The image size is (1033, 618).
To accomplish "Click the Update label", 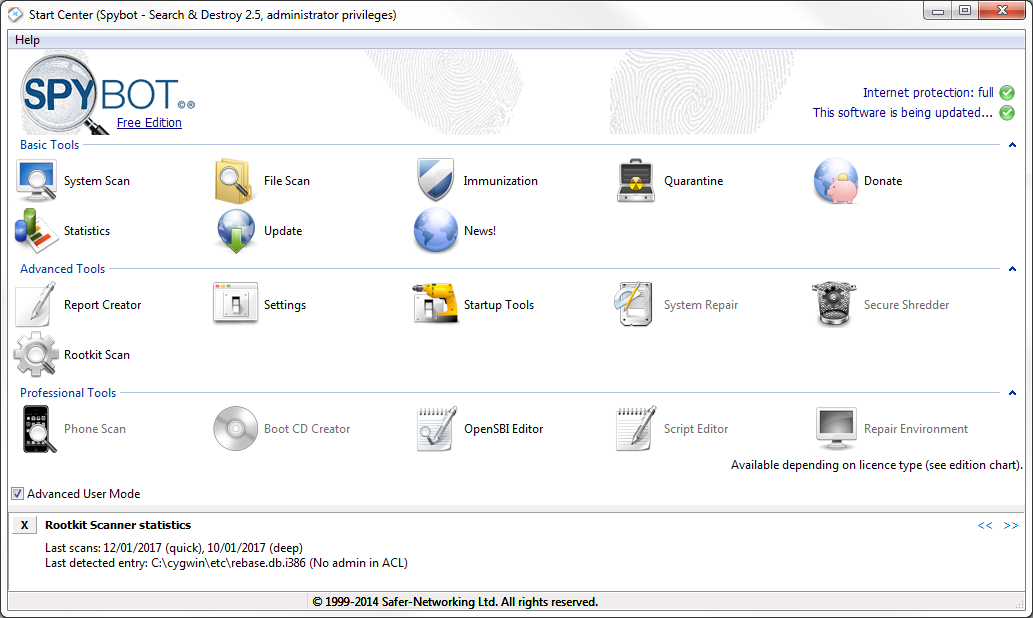I will tap(283, 231).
